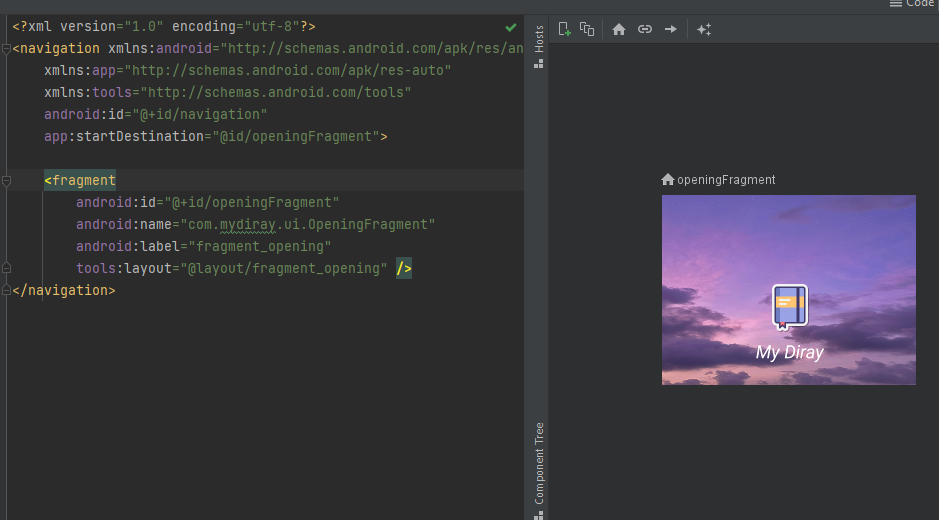This screenshot has width=939, height=520.
Task: Set as Start Destination home icon
Action: [x=619, y=29]
